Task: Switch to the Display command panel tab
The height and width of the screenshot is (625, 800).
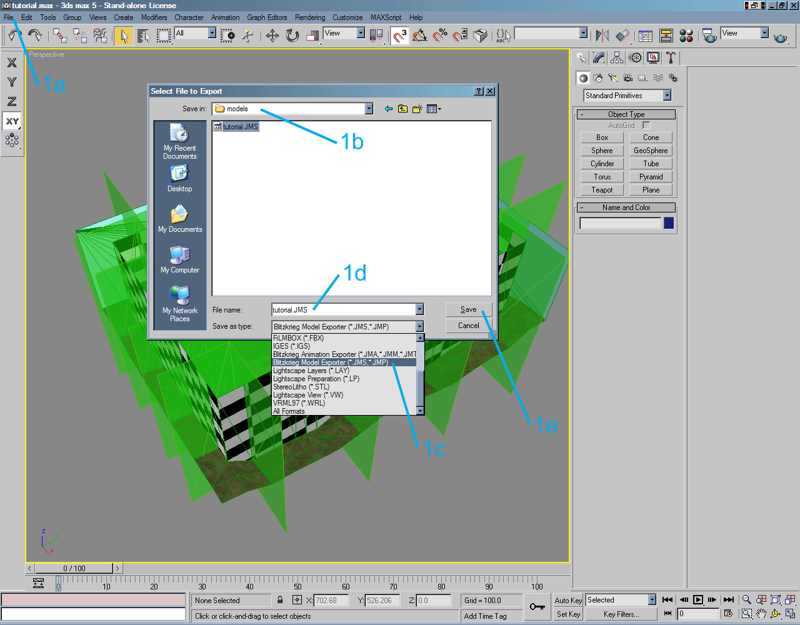Action: 654,58
